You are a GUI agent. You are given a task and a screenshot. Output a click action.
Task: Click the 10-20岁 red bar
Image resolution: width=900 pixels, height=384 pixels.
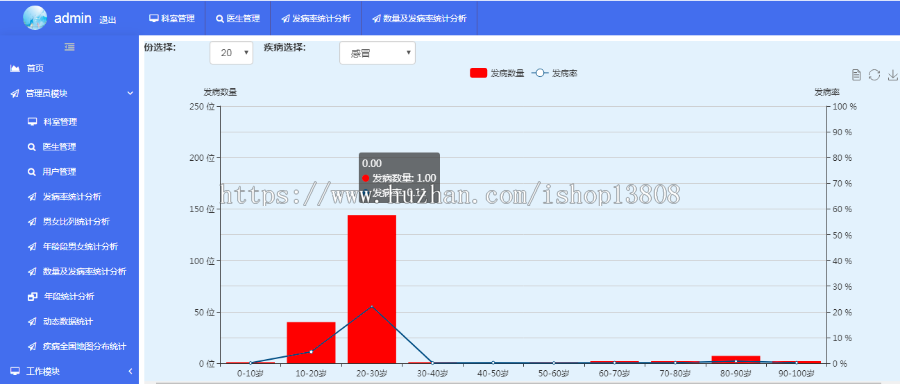311,343
